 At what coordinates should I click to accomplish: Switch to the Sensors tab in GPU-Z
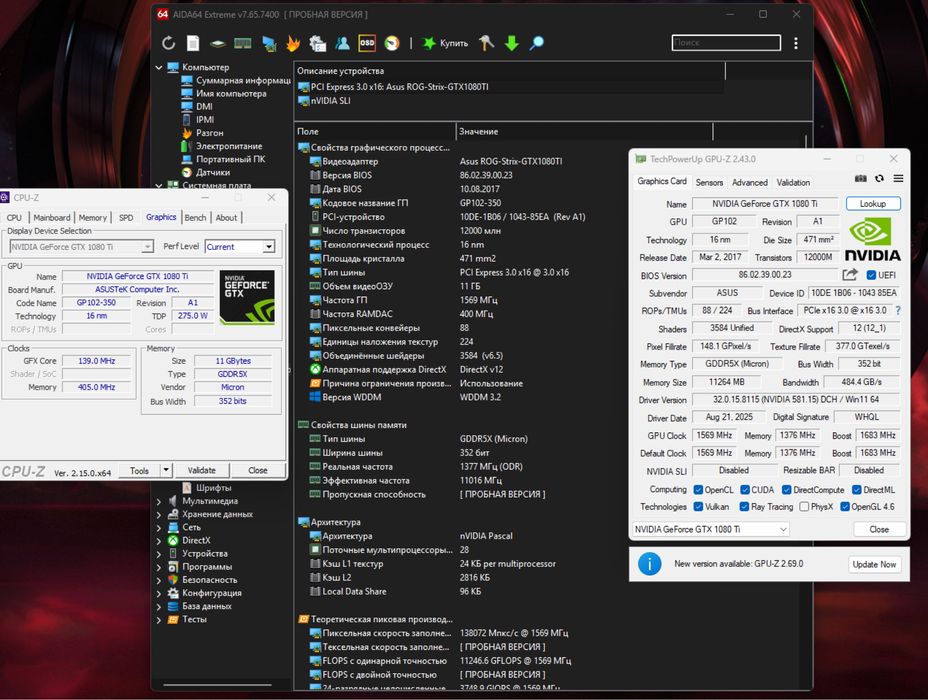point(709,183)
